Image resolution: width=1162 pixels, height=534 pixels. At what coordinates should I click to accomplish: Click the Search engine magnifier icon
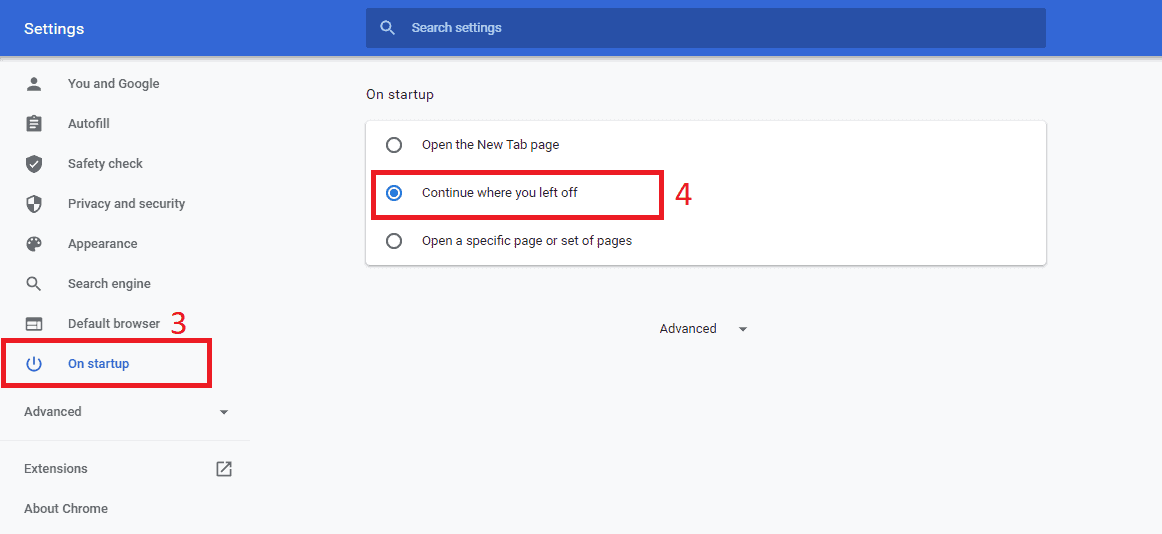(x=34, y=284)
